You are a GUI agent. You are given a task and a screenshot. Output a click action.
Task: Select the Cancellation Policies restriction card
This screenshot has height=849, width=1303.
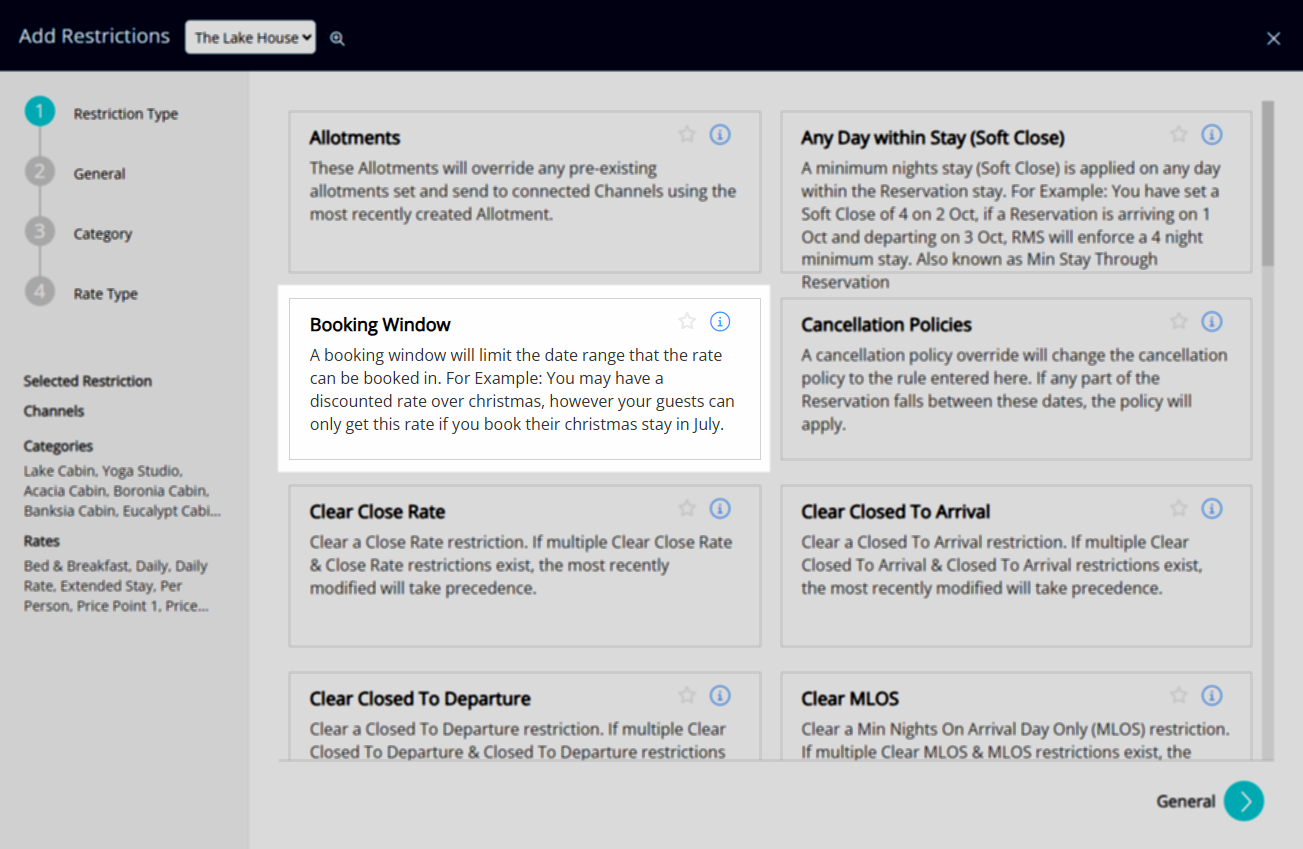(1015, 390)
